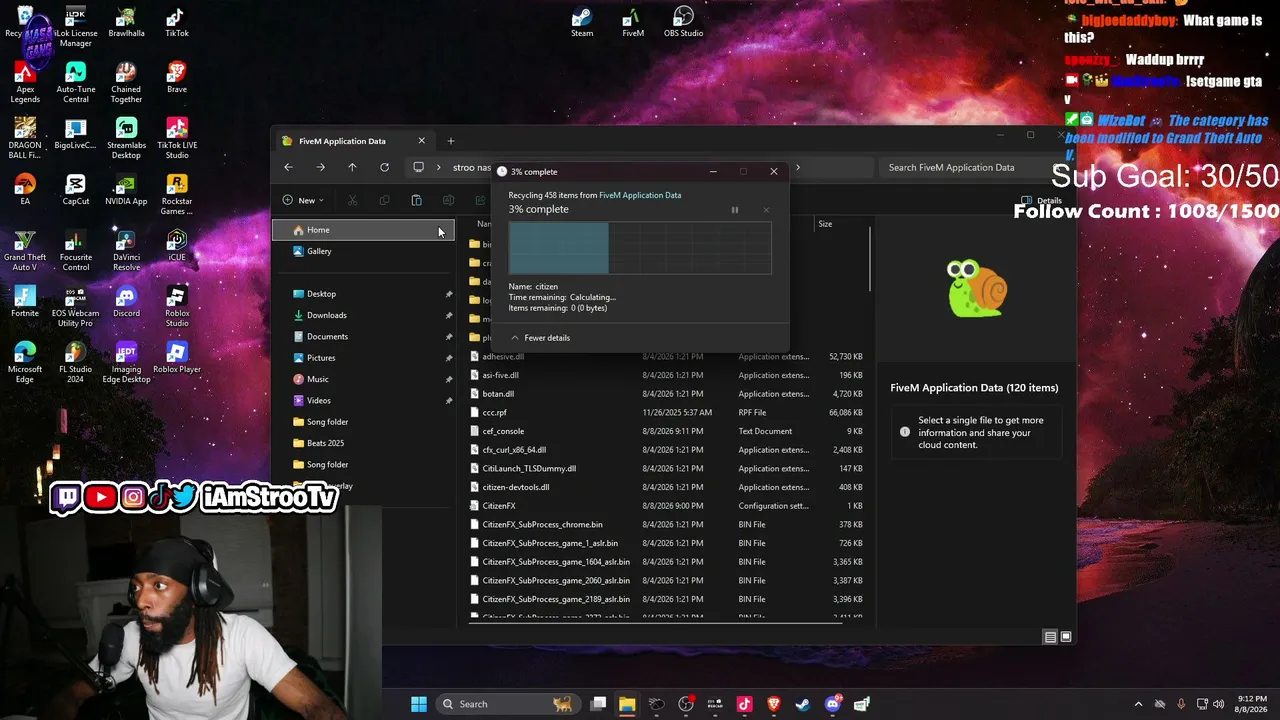Launch FL Studio 2024 shortcut
The height and width of the screenshot is (720, 1280).
click(75, 363)
